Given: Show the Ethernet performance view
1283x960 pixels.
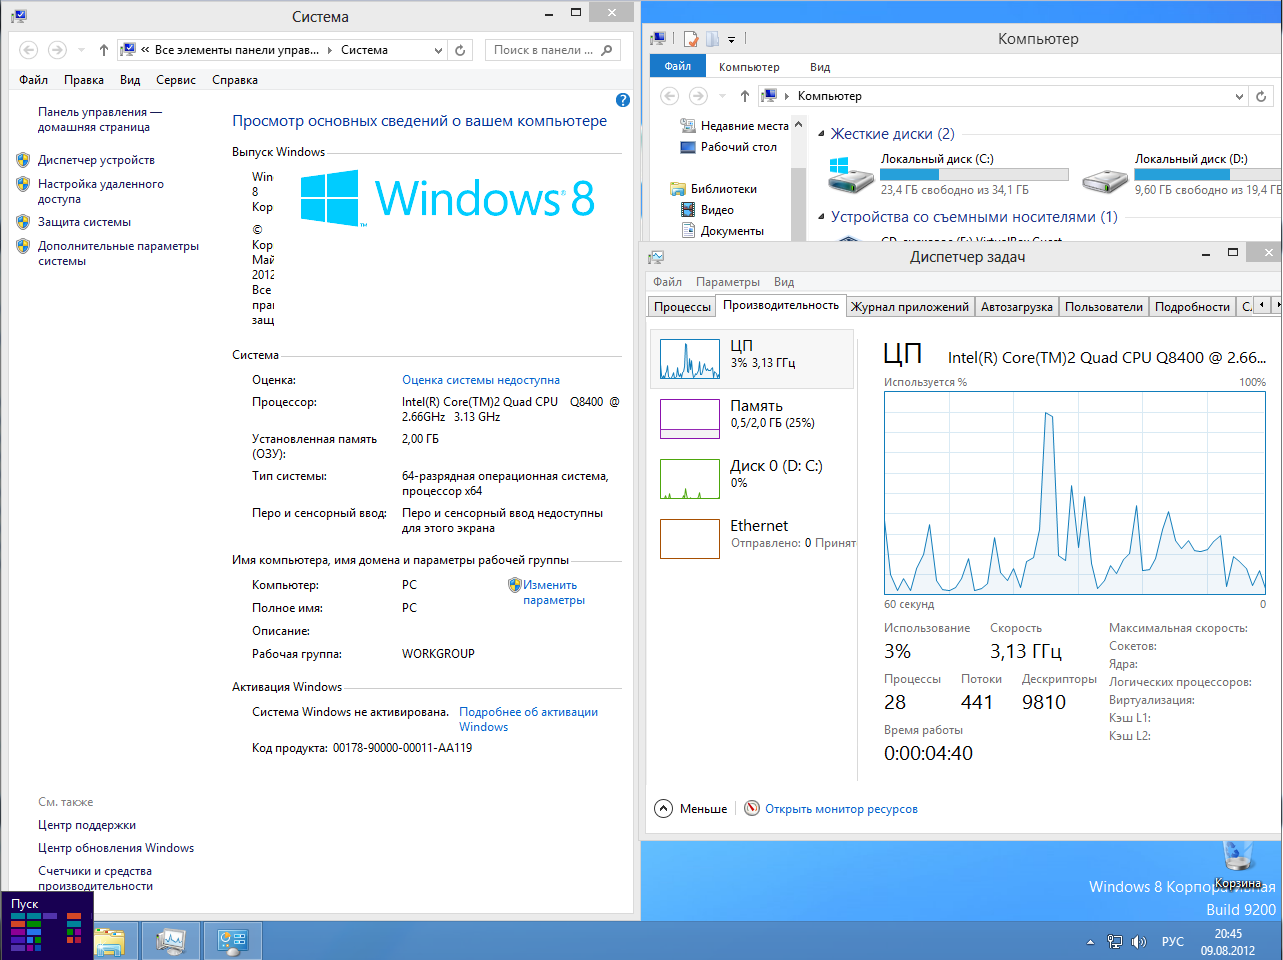Looking at the screenshot, I should tap(752, 539).
